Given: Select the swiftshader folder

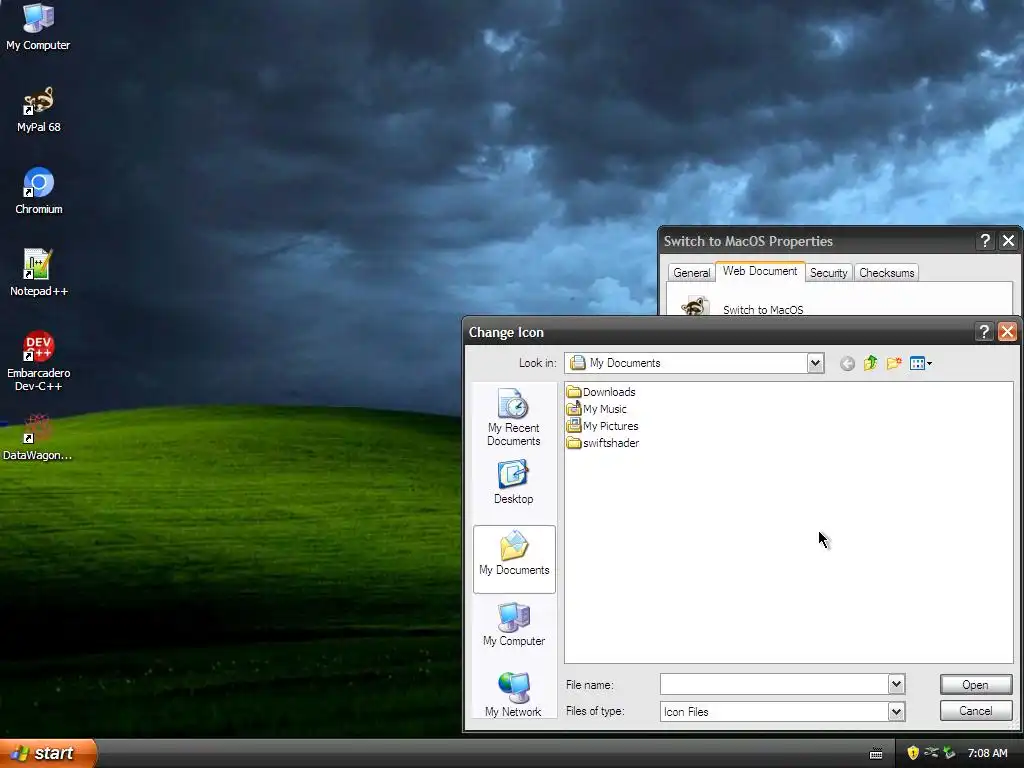Looking at the screenshot, I should (603, 443).
